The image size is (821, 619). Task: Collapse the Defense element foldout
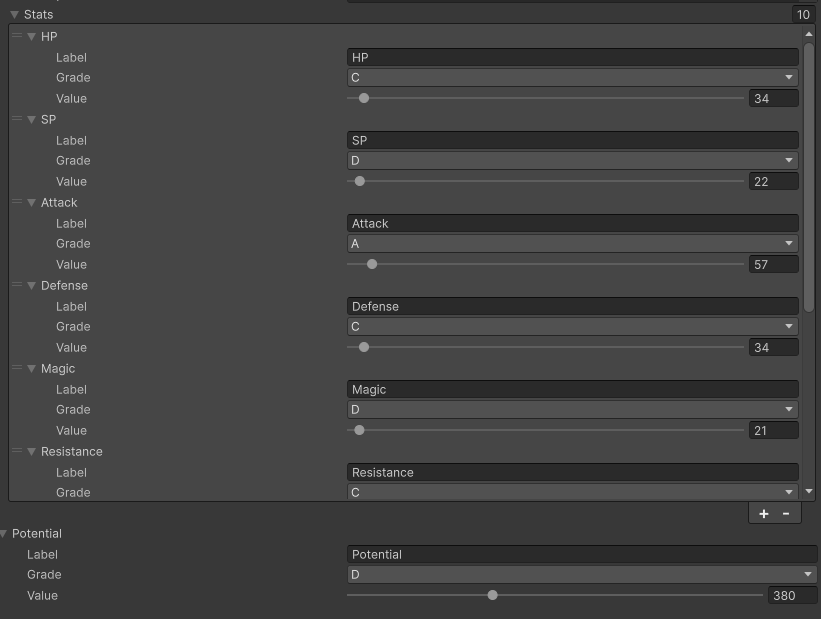pos(32,286)
